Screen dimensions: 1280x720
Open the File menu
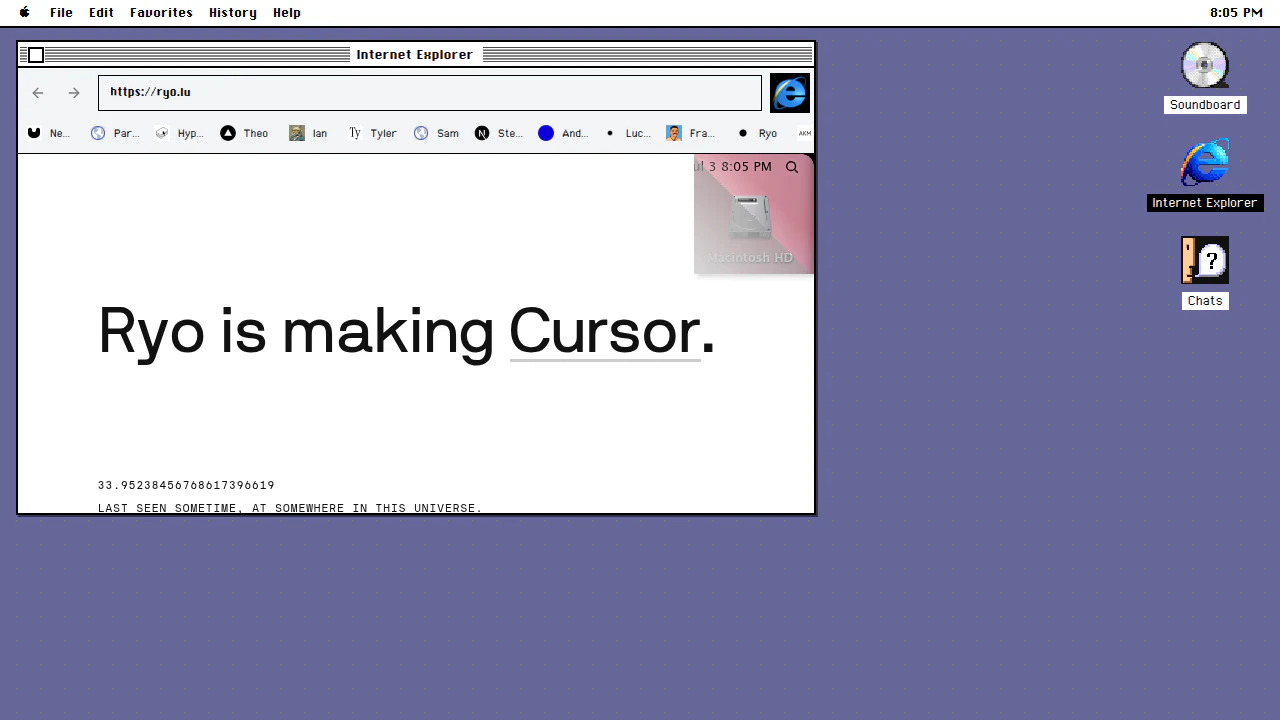click(x=61, y=13)
